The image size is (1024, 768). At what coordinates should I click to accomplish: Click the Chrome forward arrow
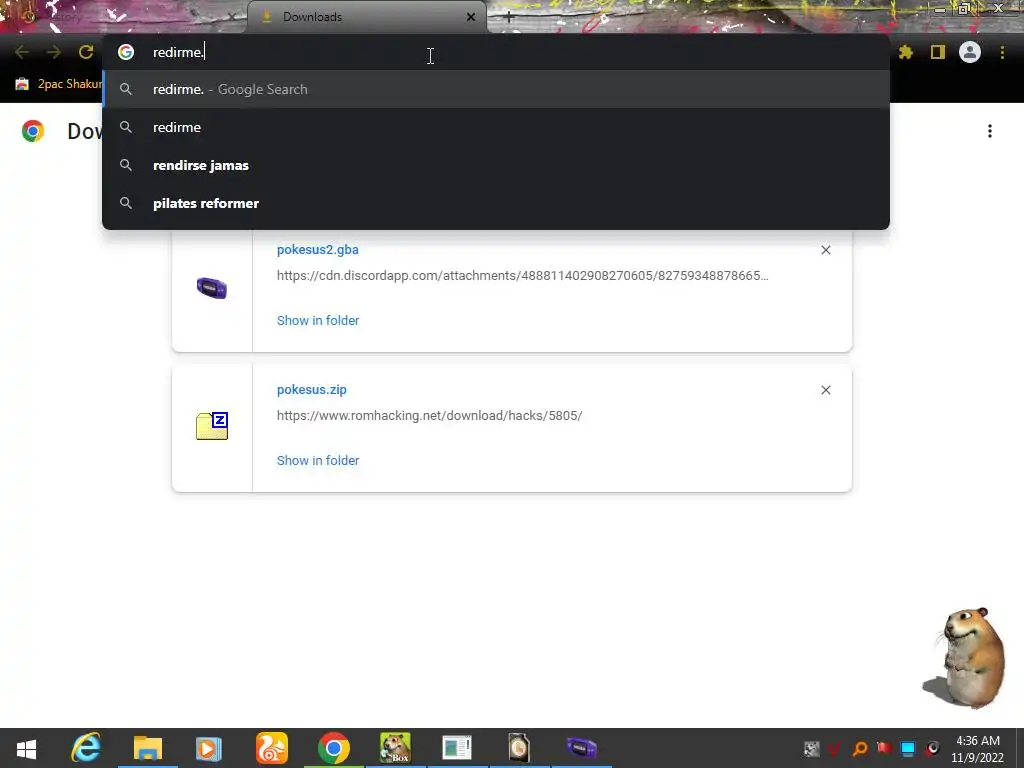pyautogui.click(x=54, y=52)
